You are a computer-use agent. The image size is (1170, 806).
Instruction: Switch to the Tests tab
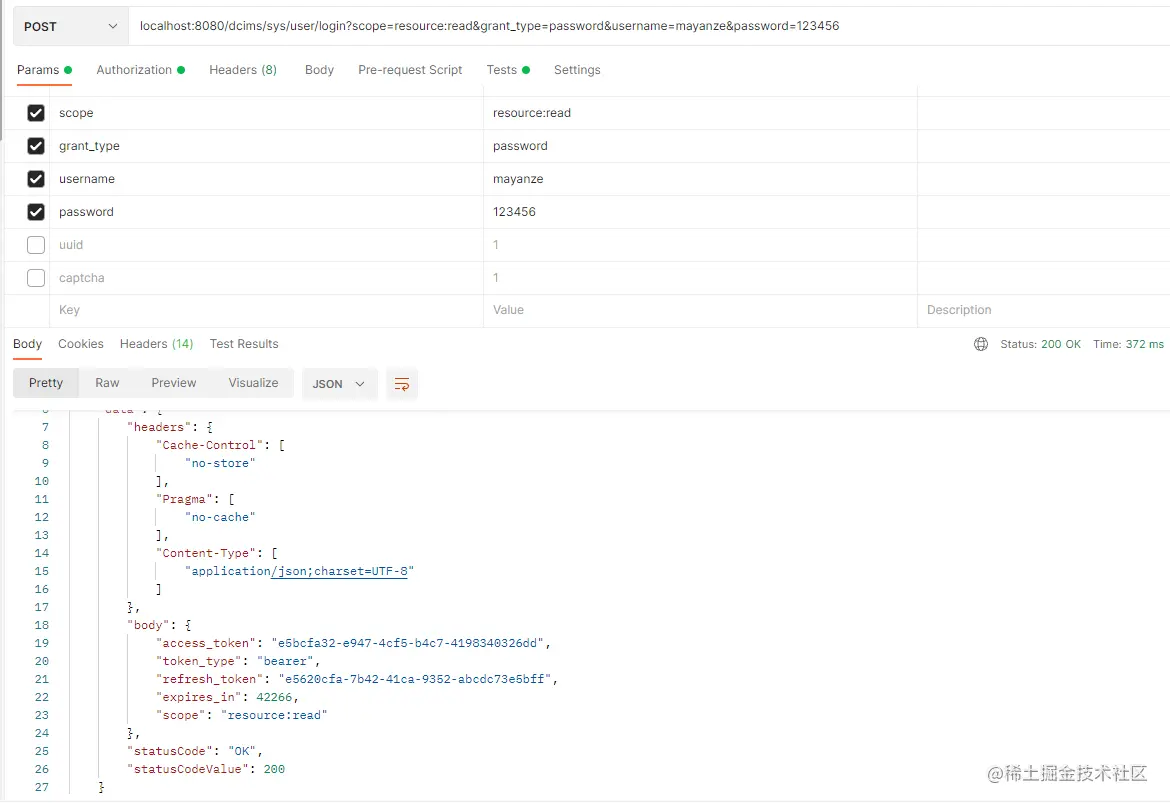(x=502, y=70)
